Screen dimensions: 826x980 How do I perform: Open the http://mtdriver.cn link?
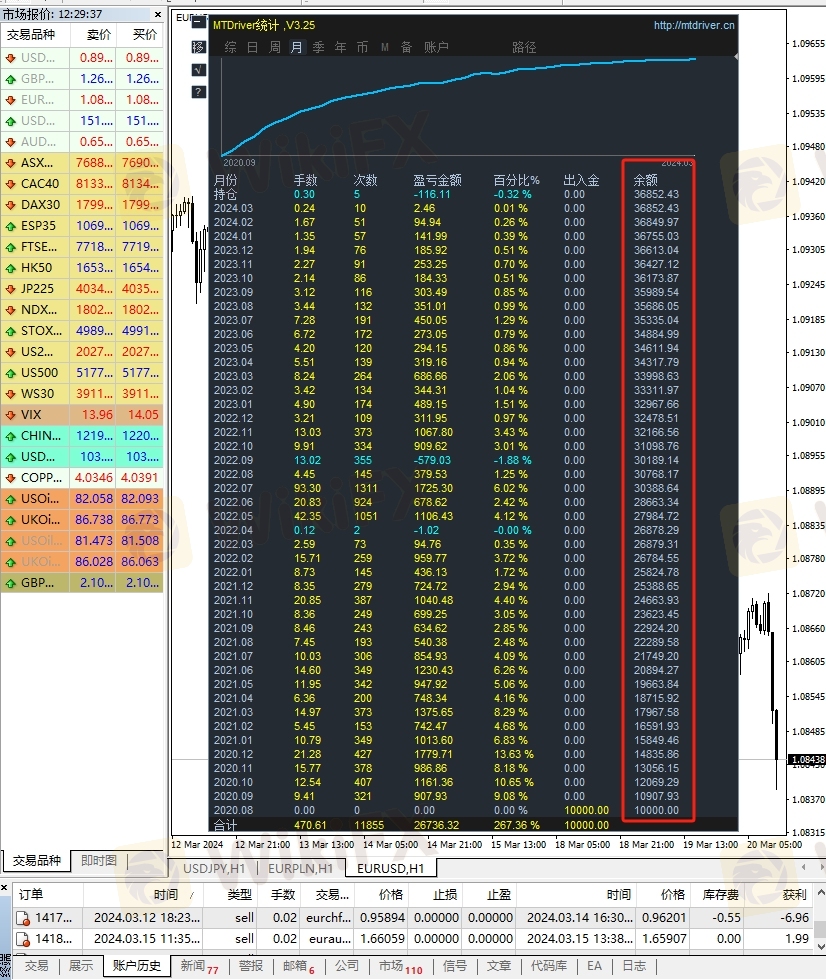point(694,26)
